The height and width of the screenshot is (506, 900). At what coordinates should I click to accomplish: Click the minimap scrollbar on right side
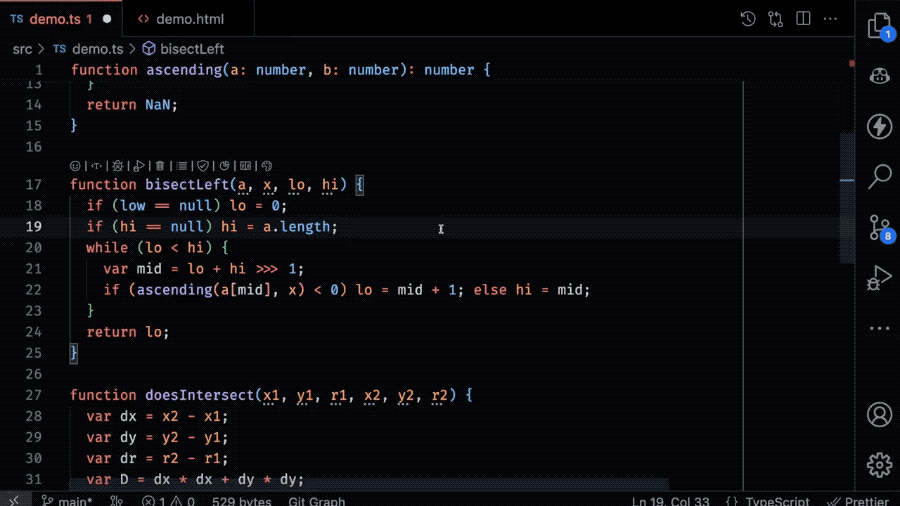pos(847,198)
